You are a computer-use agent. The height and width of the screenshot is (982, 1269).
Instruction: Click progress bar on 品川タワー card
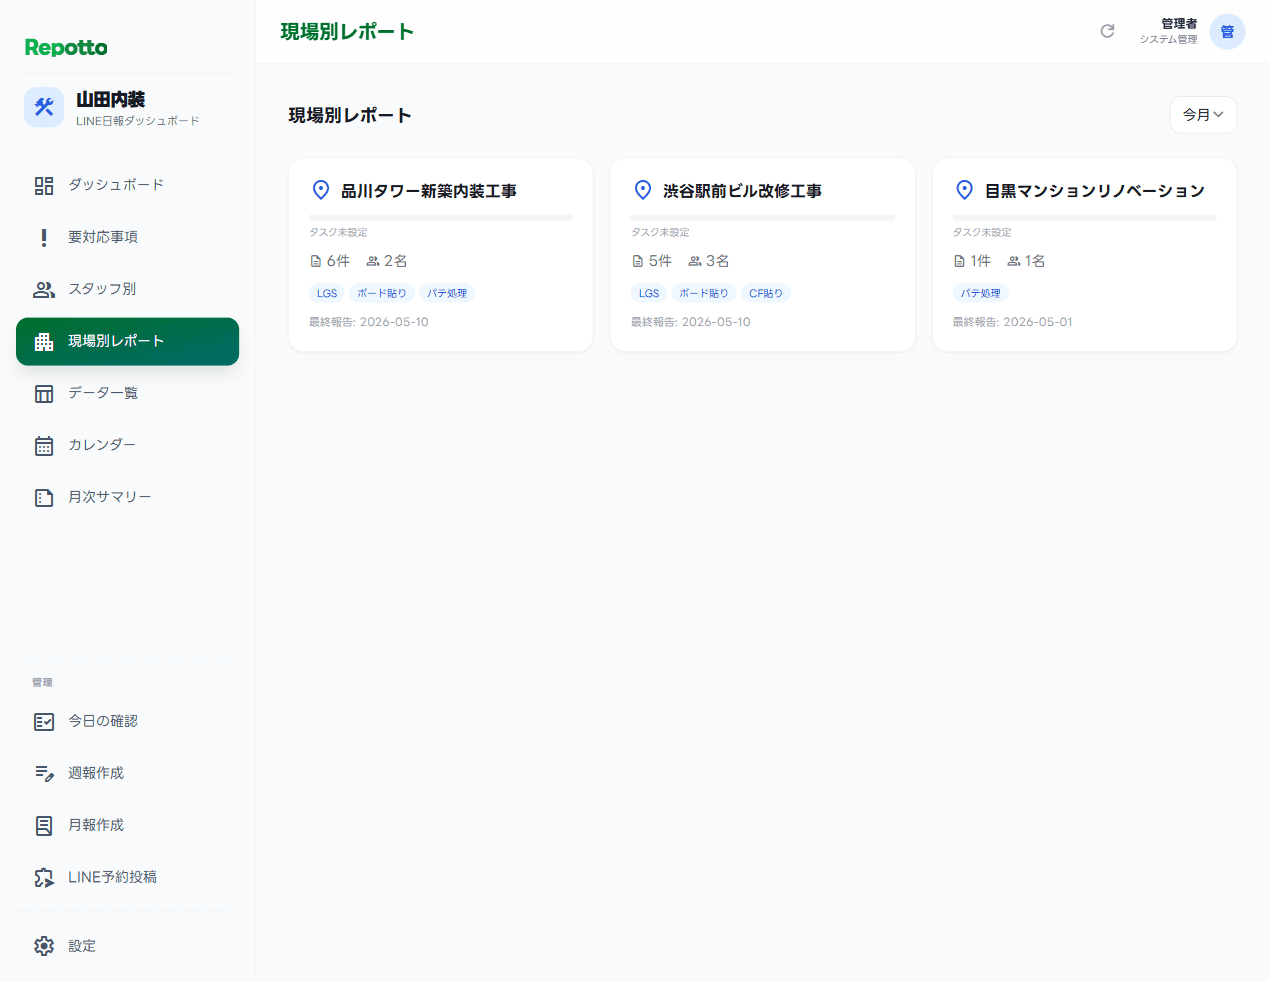[x=441, y=217]
